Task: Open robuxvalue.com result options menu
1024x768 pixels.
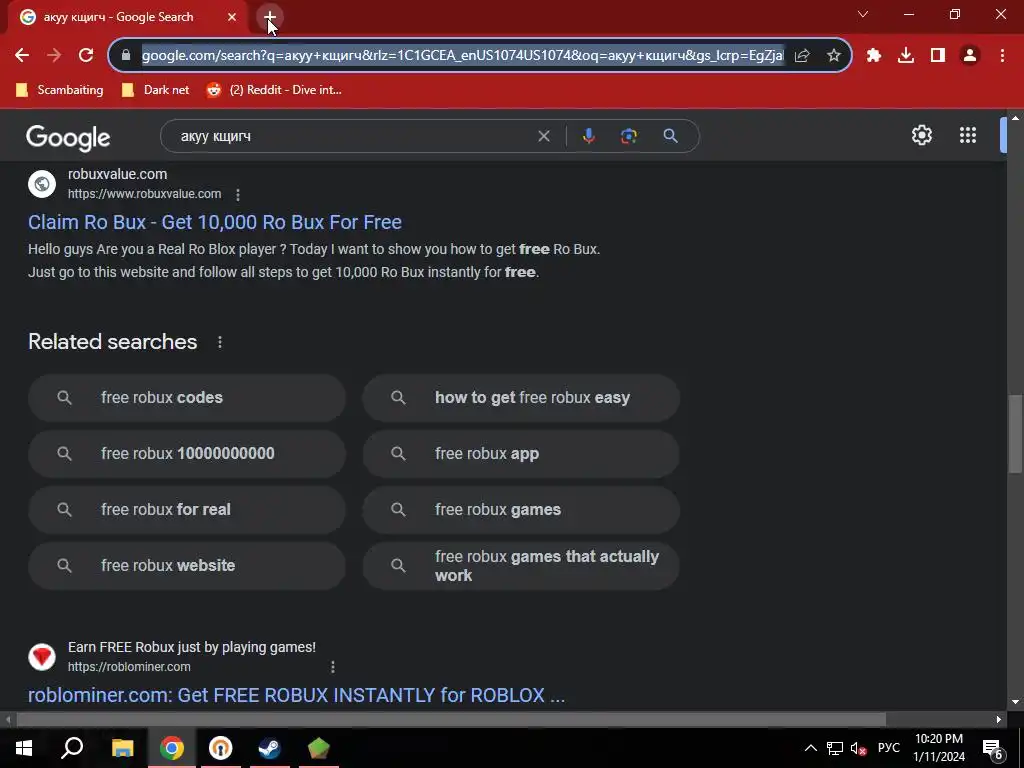Action: 238,195
